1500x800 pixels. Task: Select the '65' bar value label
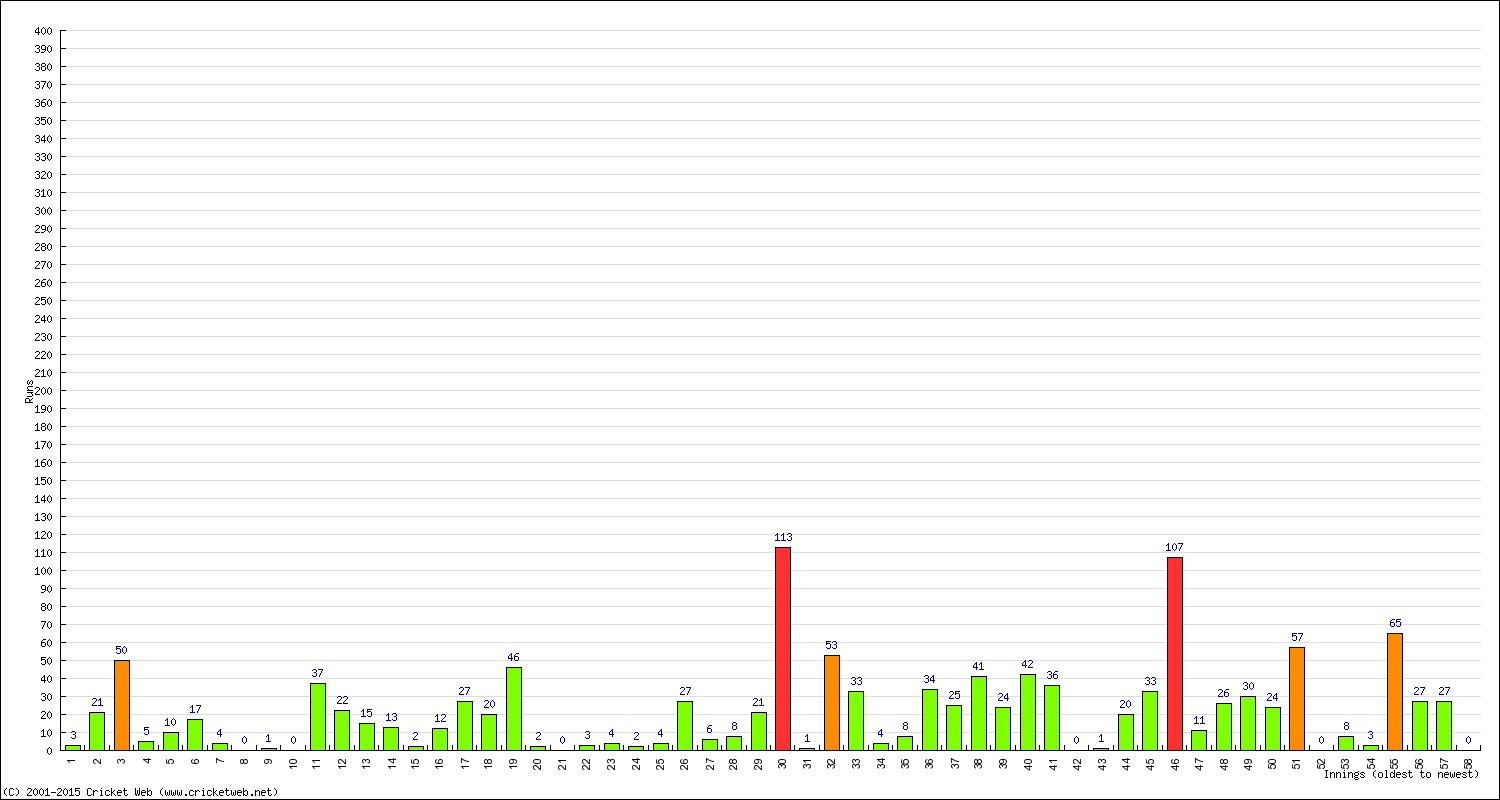pyautogui.click(x=1395, y=624)
